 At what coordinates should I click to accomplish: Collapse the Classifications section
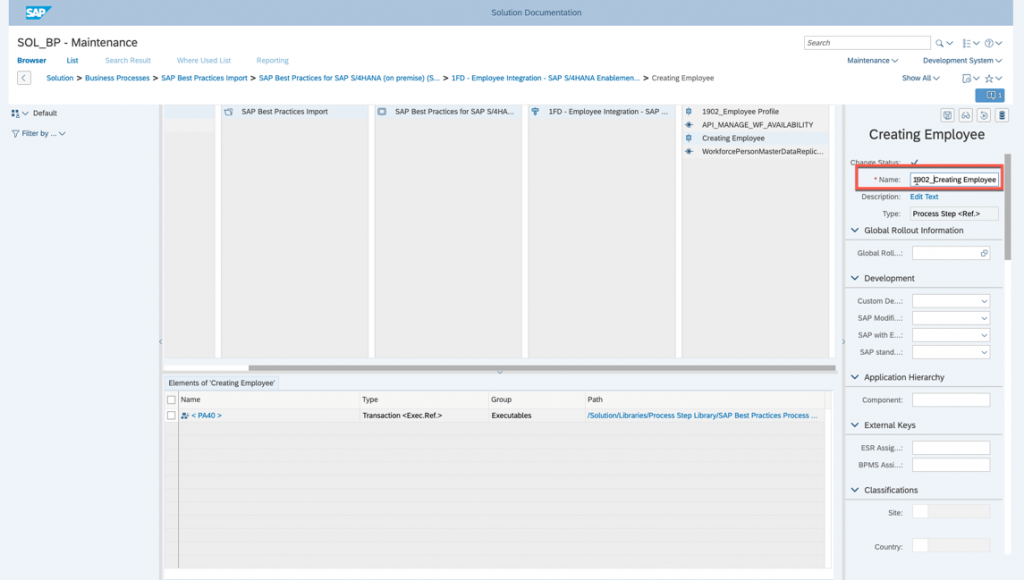(x=855, y=490)
